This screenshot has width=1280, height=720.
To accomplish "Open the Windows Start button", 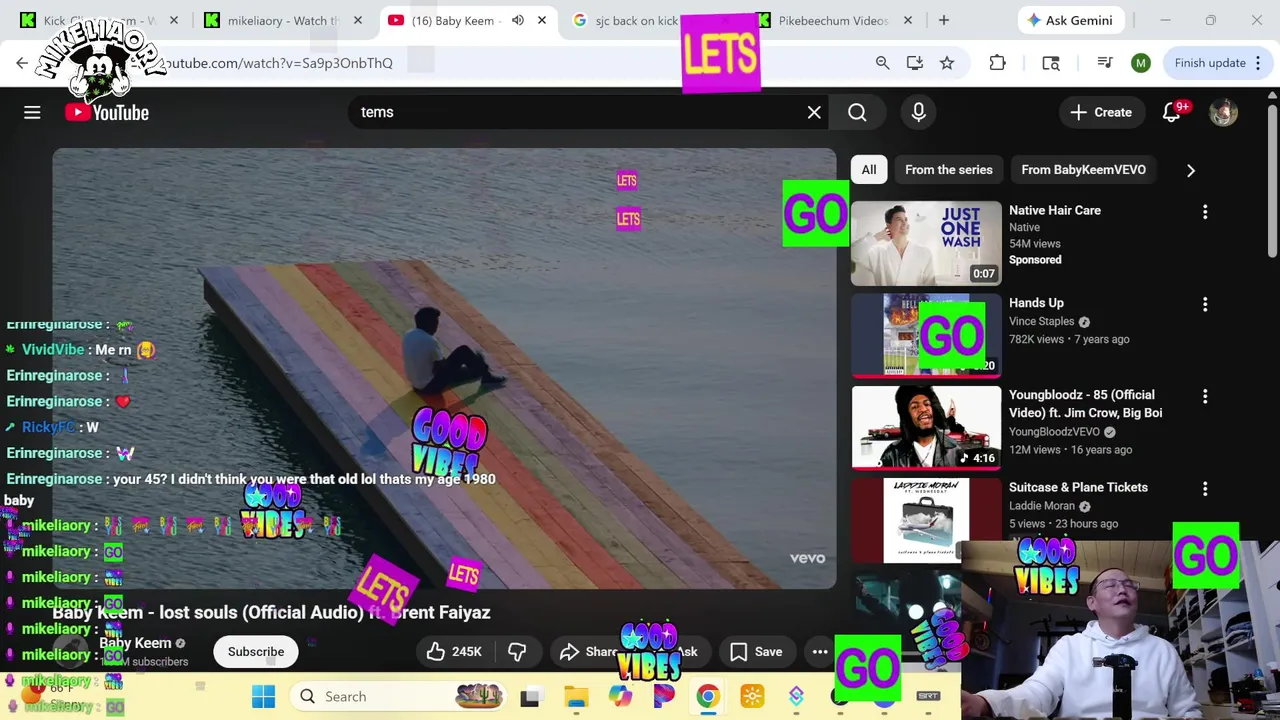I will [x=263, y=696].
